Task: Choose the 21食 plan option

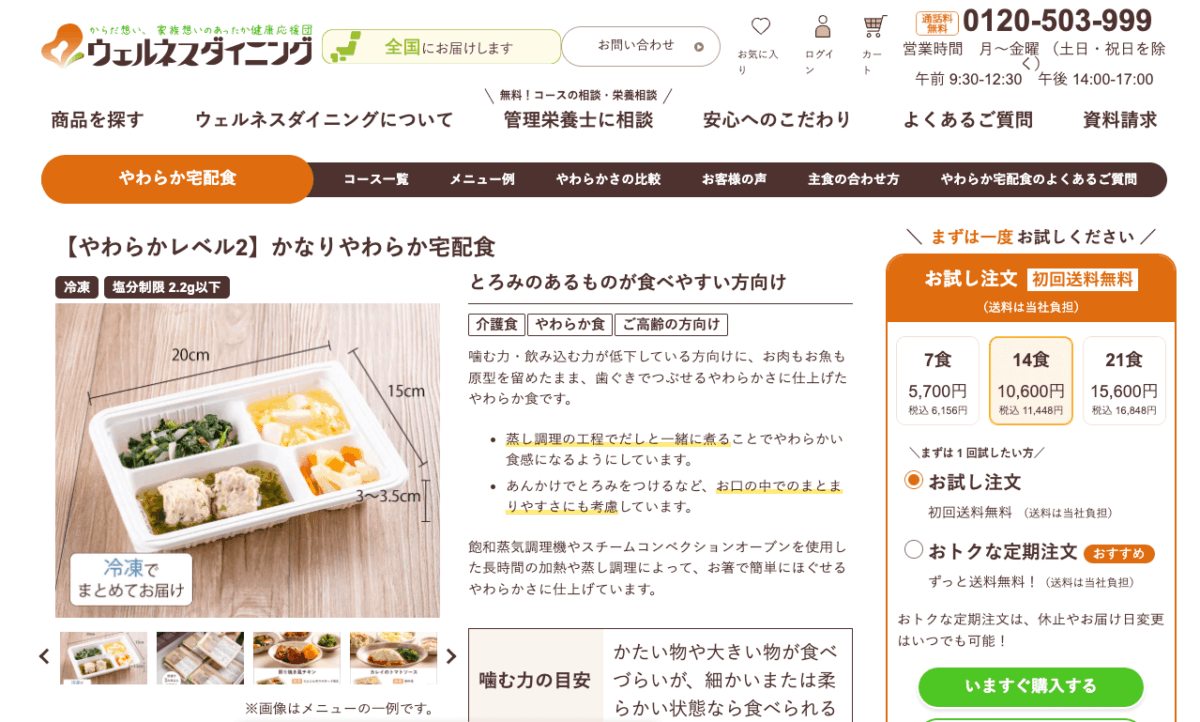Action: [x=1124, y=381]
